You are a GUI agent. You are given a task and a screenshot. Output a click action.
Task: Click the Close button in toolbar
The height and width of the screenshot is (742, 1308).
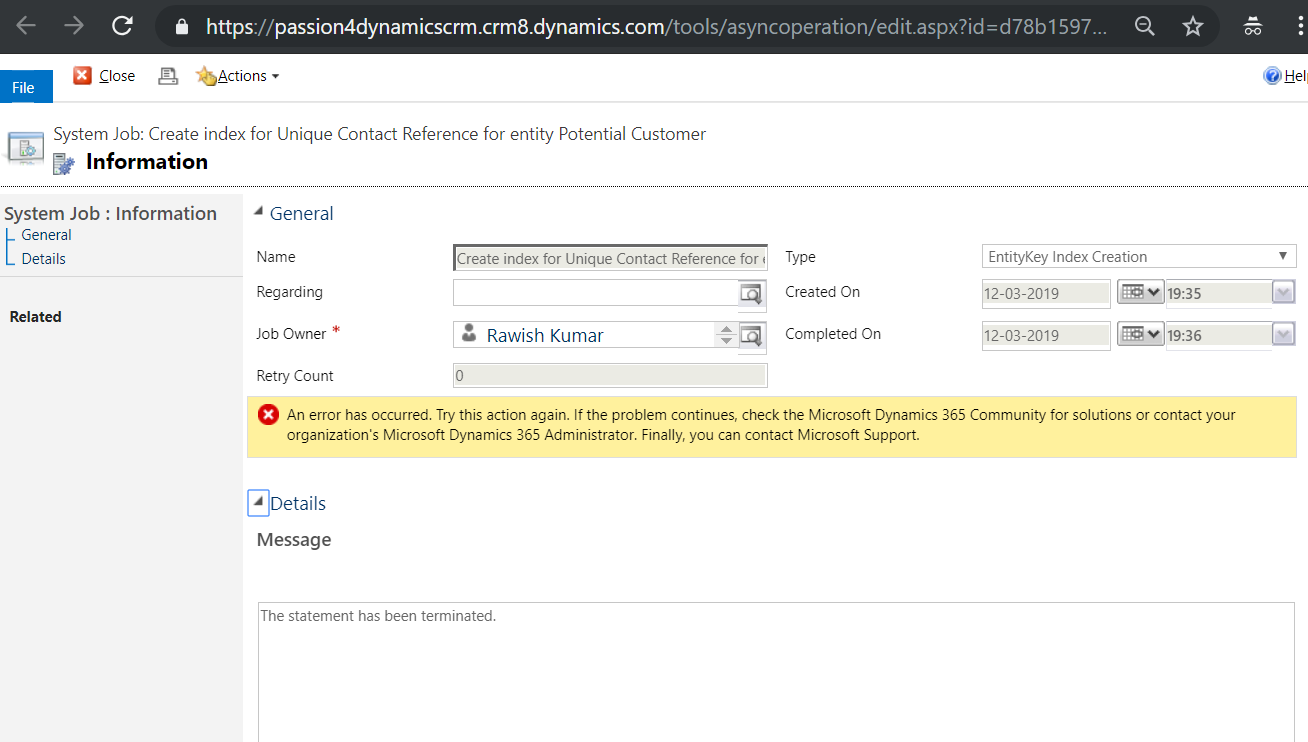[105, 76]
